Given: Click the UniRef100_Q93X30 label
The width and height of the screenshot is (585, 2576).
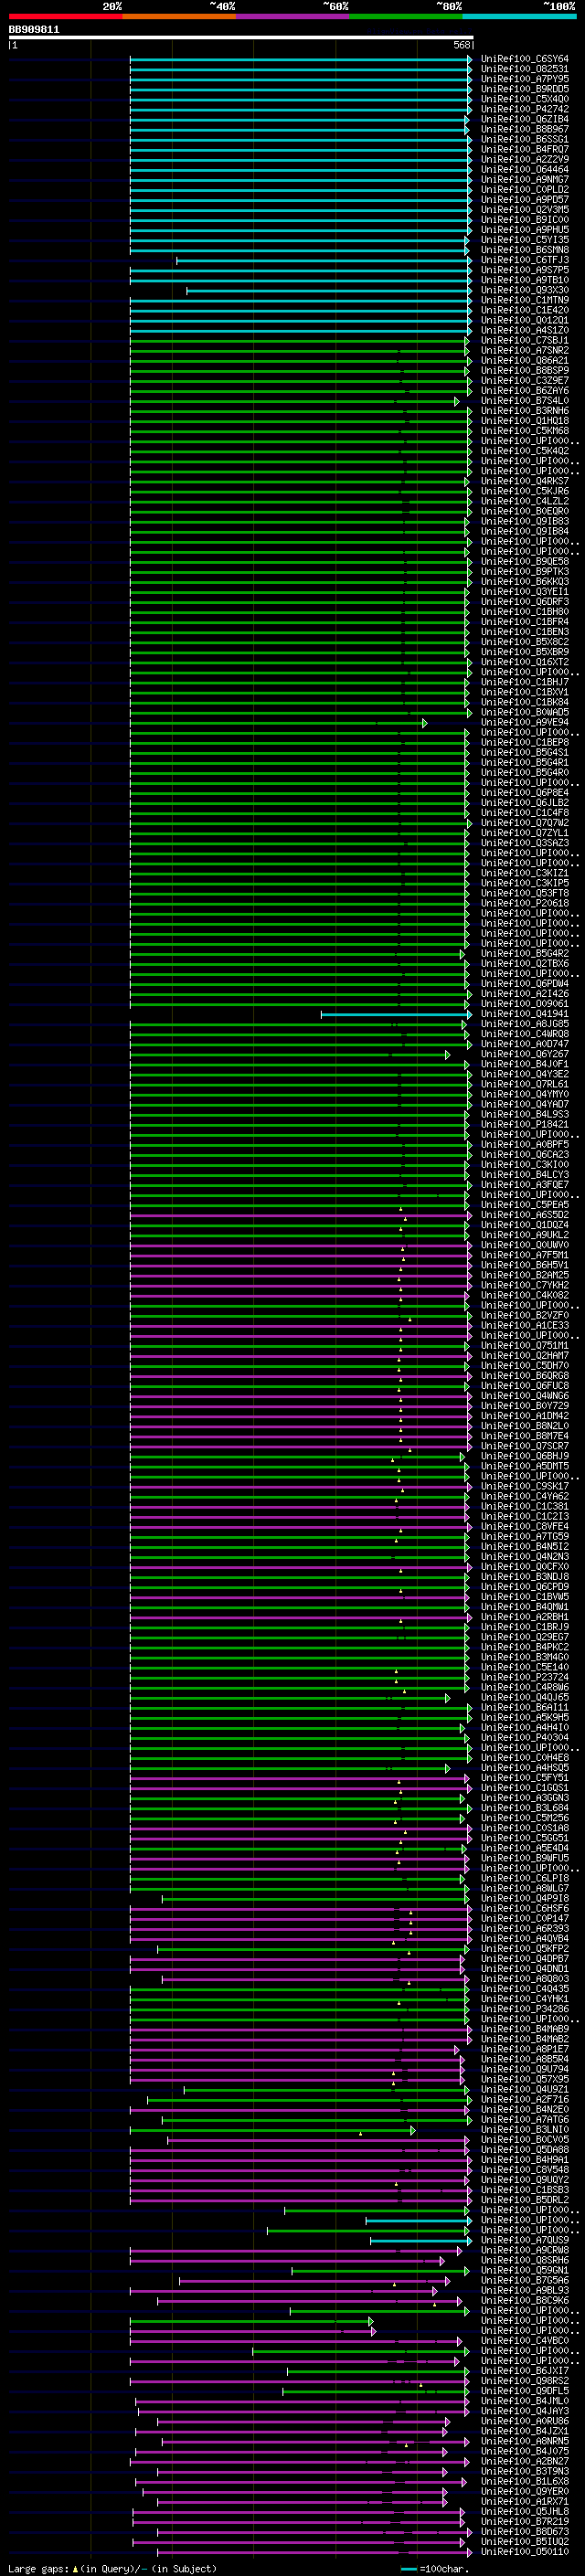Looking at the screenshot, I should click(525, 290).
